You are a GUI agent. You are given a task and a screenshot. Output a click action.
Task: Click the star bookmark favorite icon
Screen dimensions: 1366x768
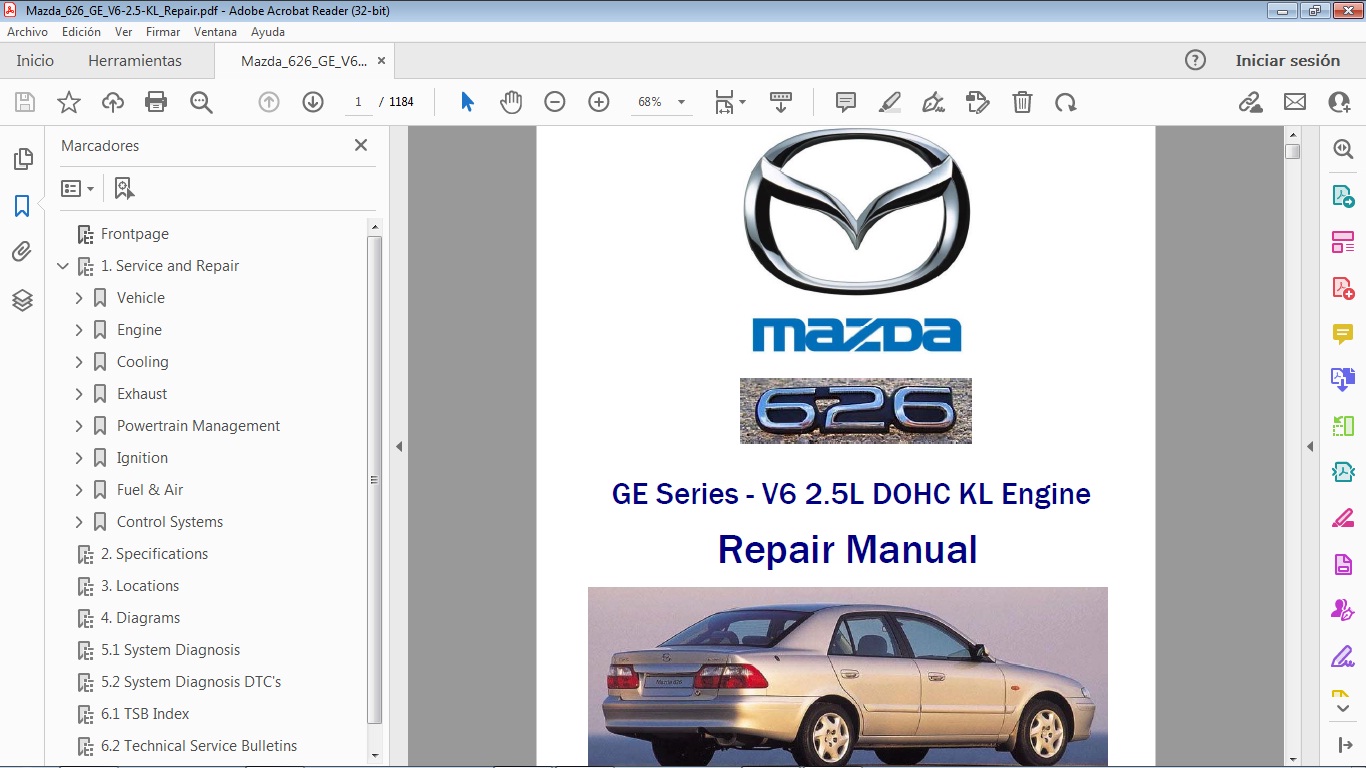[69, 102]
